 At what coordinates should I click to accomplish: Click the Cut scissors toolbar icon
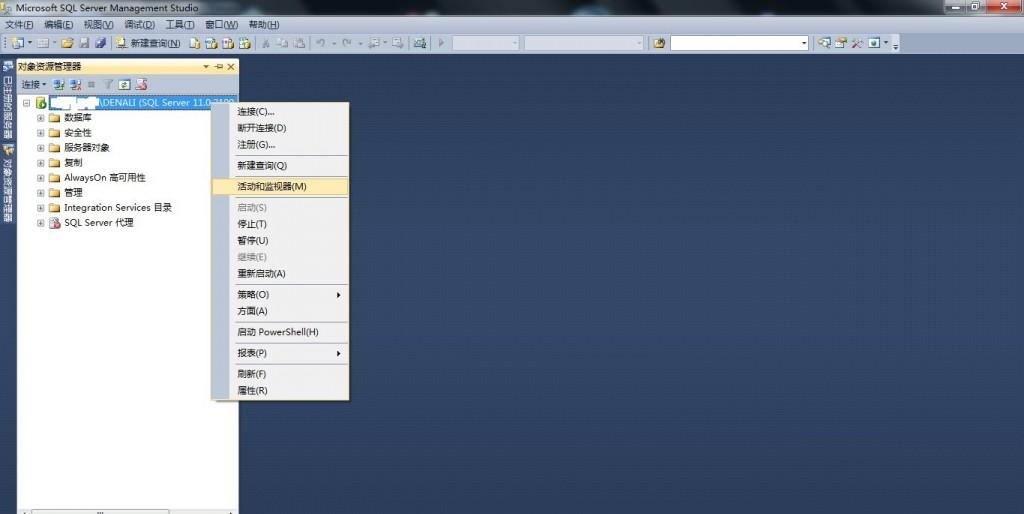tap(266, 43)
